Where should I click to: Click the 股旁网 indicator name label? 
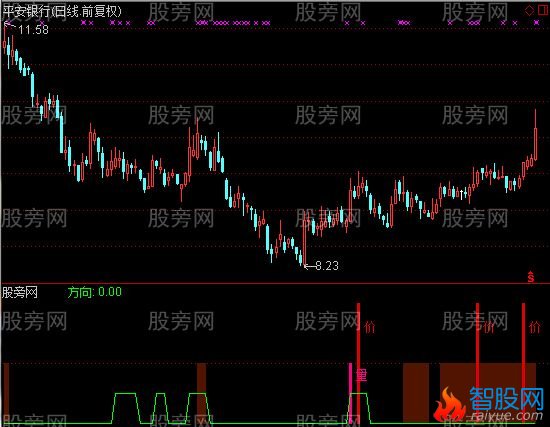(x=20, y=292)
